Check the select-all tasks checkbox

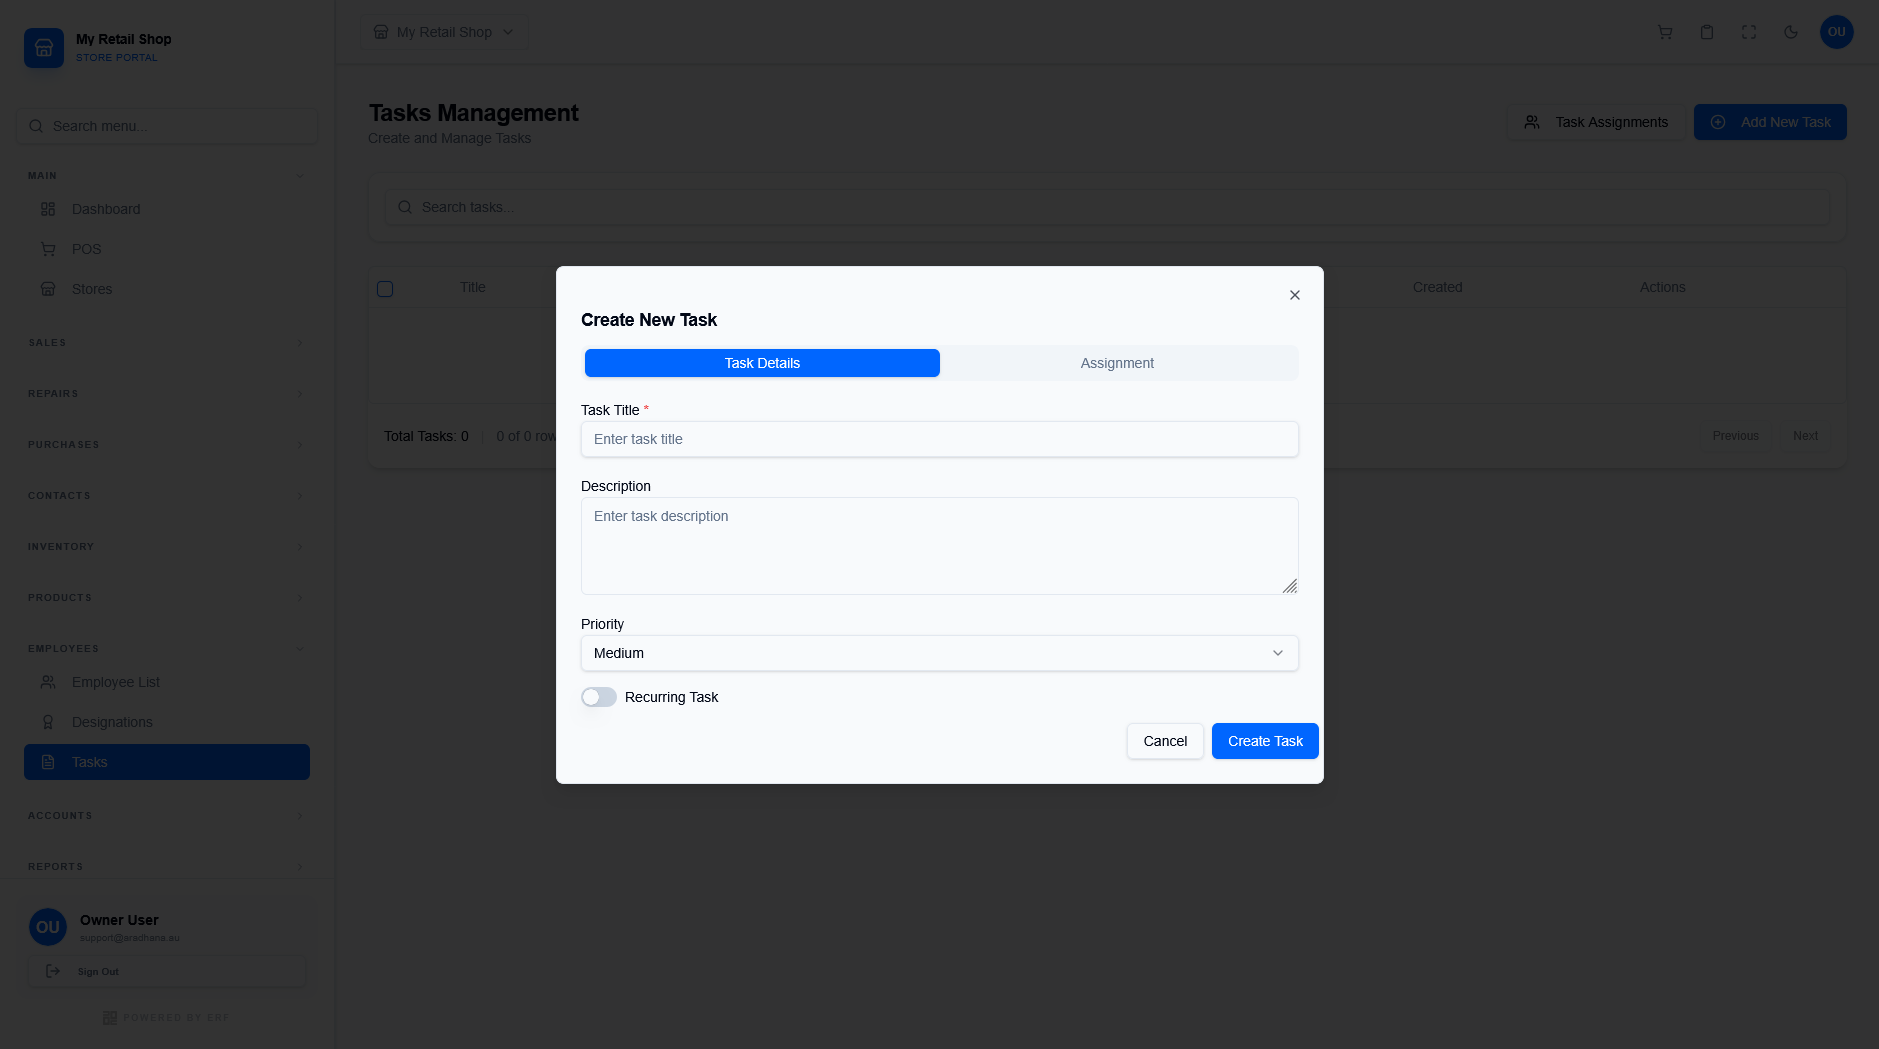[x=385, y=288]
